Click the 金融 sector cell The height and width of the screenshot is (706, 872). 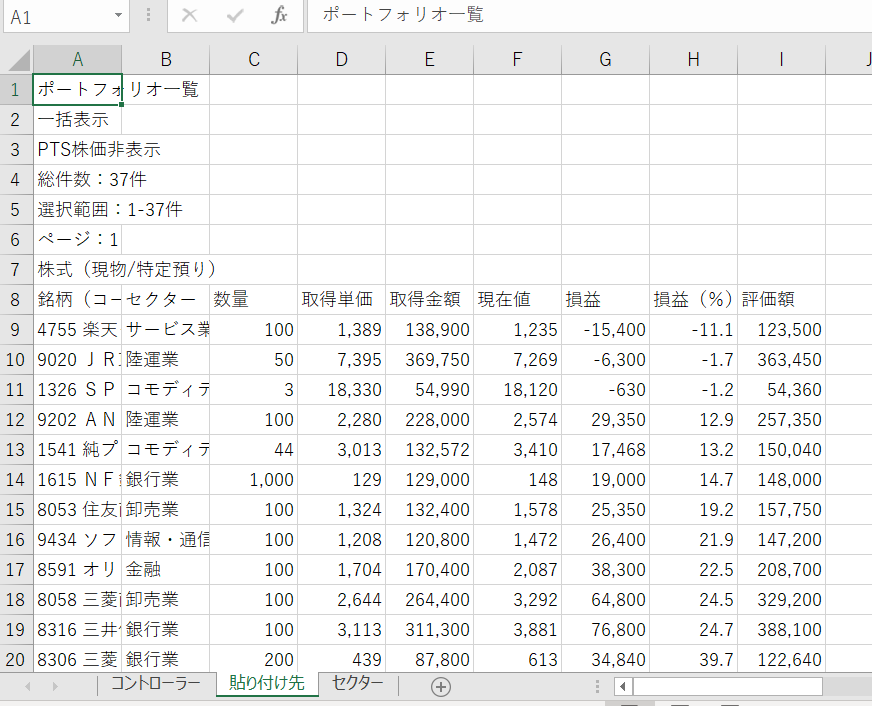[x=165, y=570]
